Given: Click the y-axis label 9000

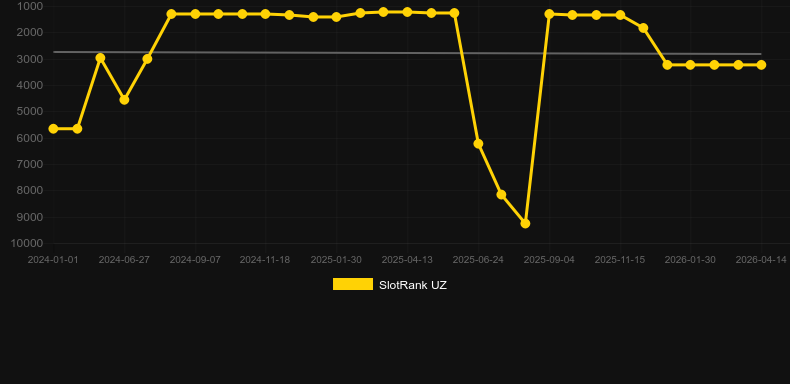Looking at the screenshot, I should click(30, 217).
